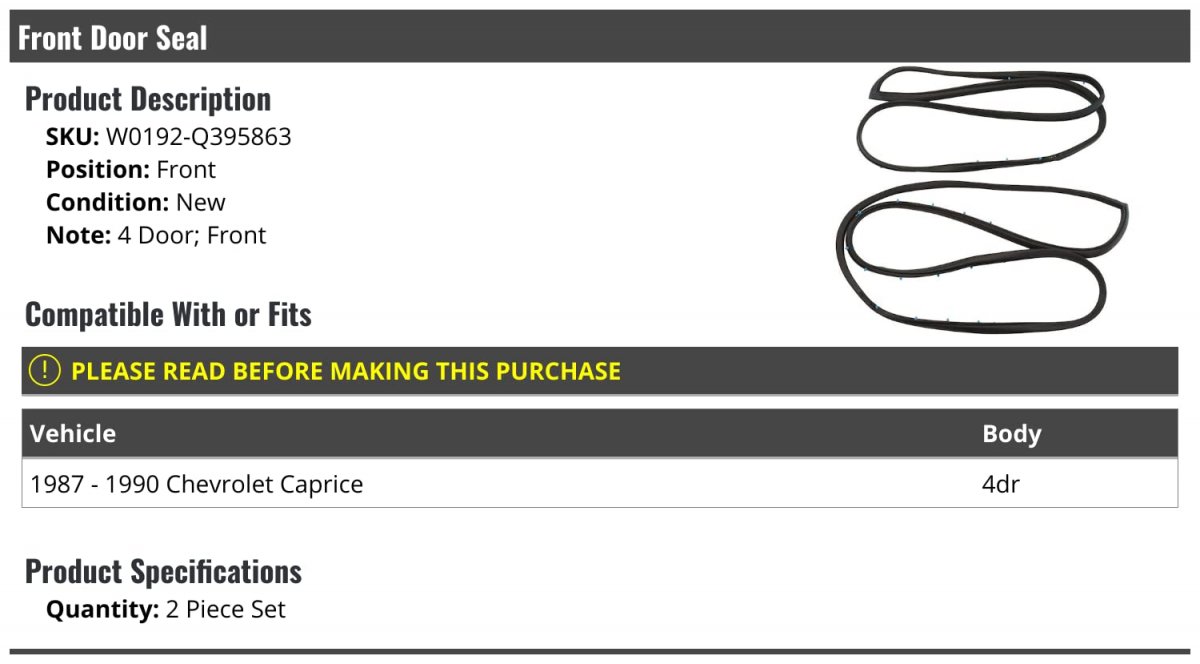Image resolution: width=1200 pixels, height=664 pixels.
Task: Click the Body column header
Action: coord(1012,434)
